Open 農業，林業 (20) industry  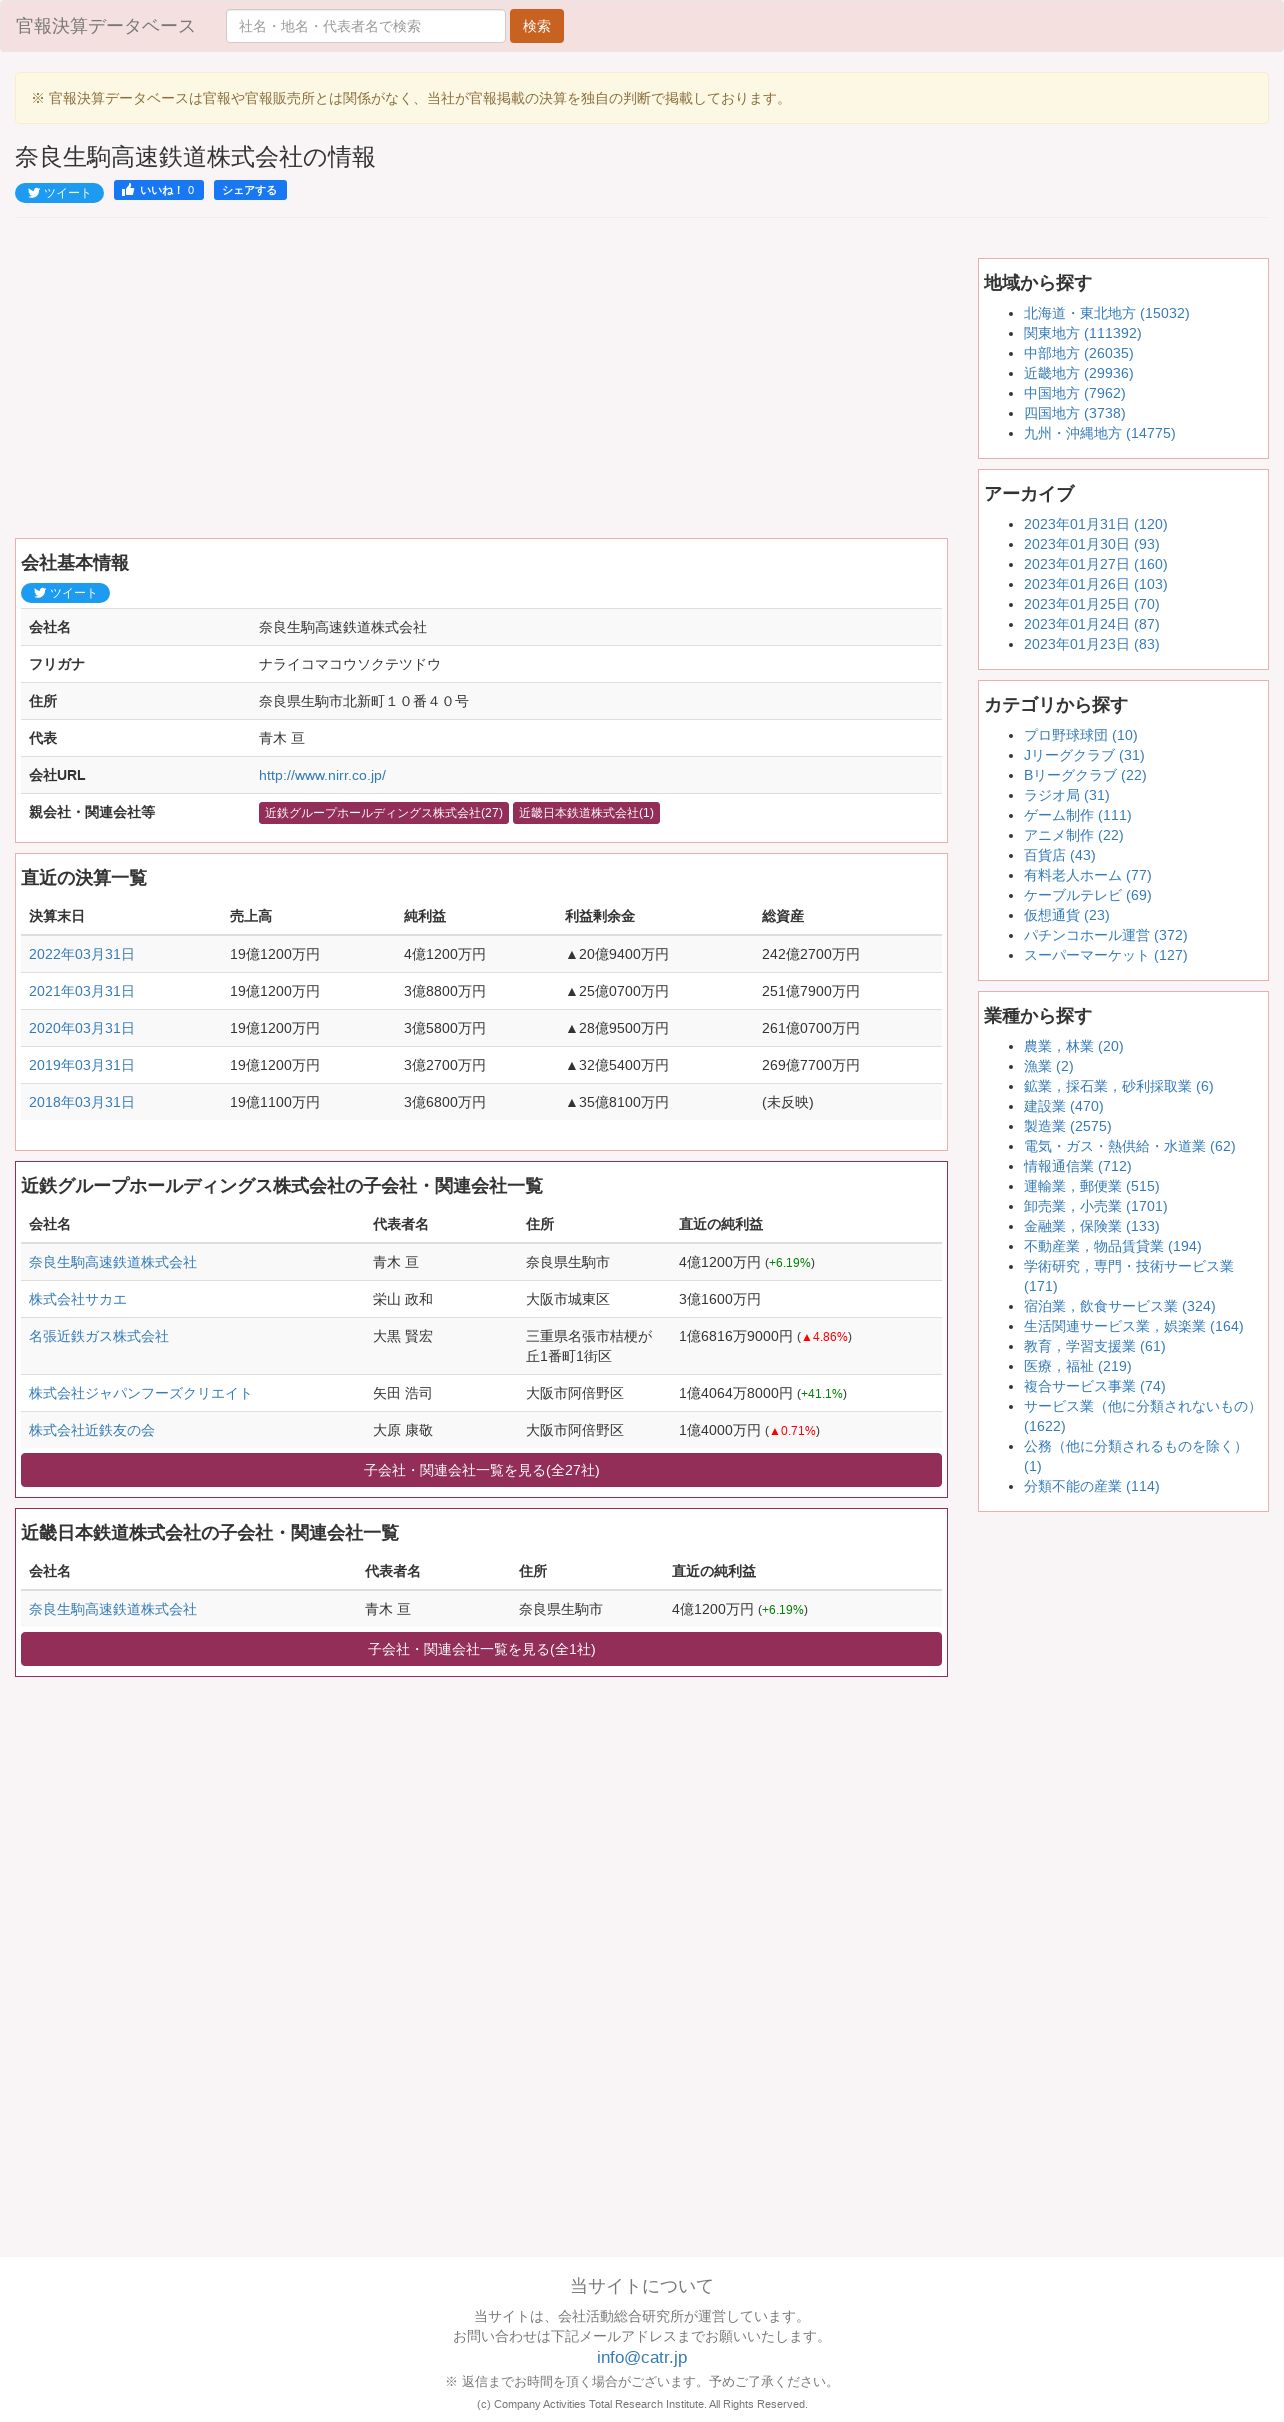tap(1073, 1046)
